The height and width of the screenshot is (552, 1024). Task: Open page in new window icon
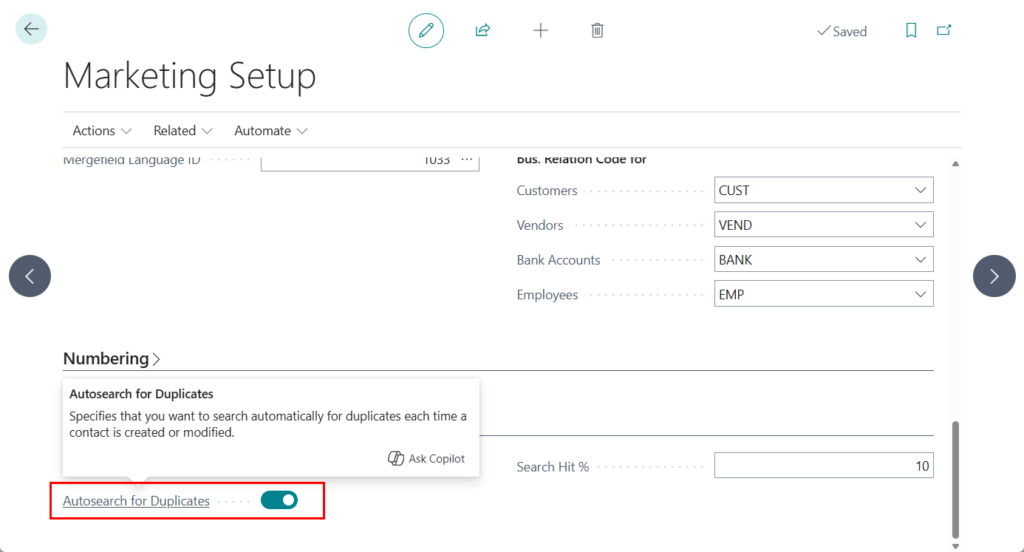944,31
